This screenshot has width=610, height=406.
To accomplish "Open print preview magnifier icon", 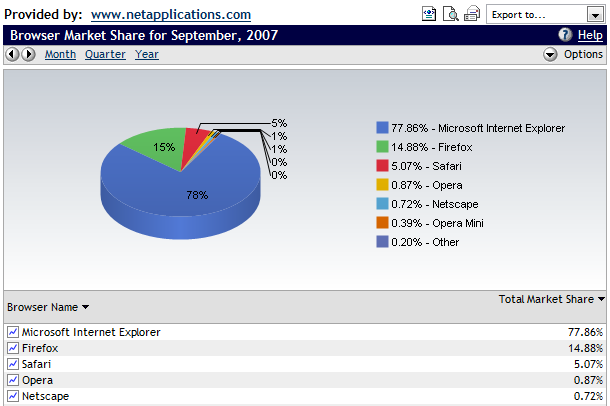I will tap(450, 14).
